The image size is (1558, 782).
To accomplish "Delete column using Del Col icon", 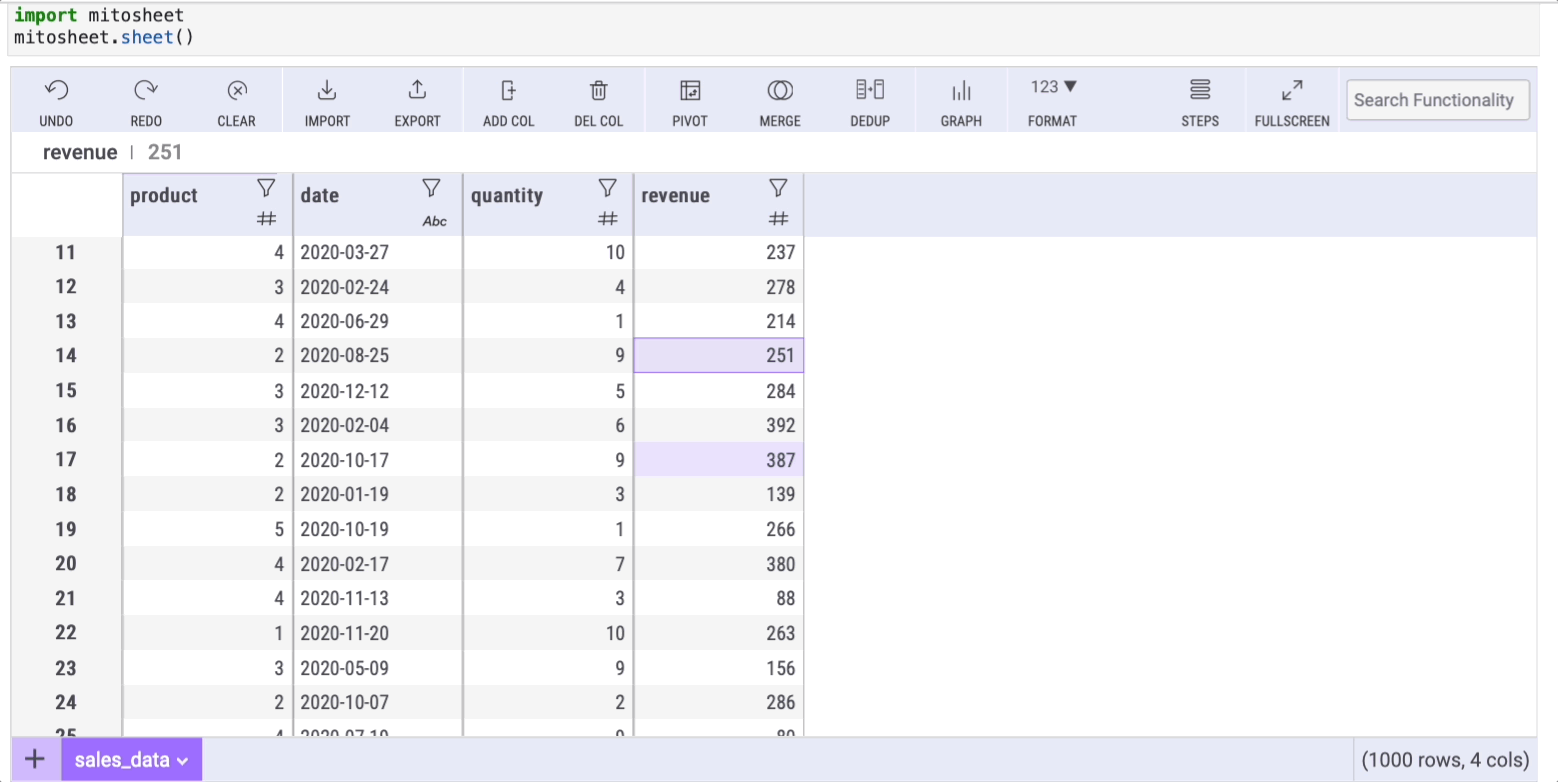I will click(x=599, y=91).
